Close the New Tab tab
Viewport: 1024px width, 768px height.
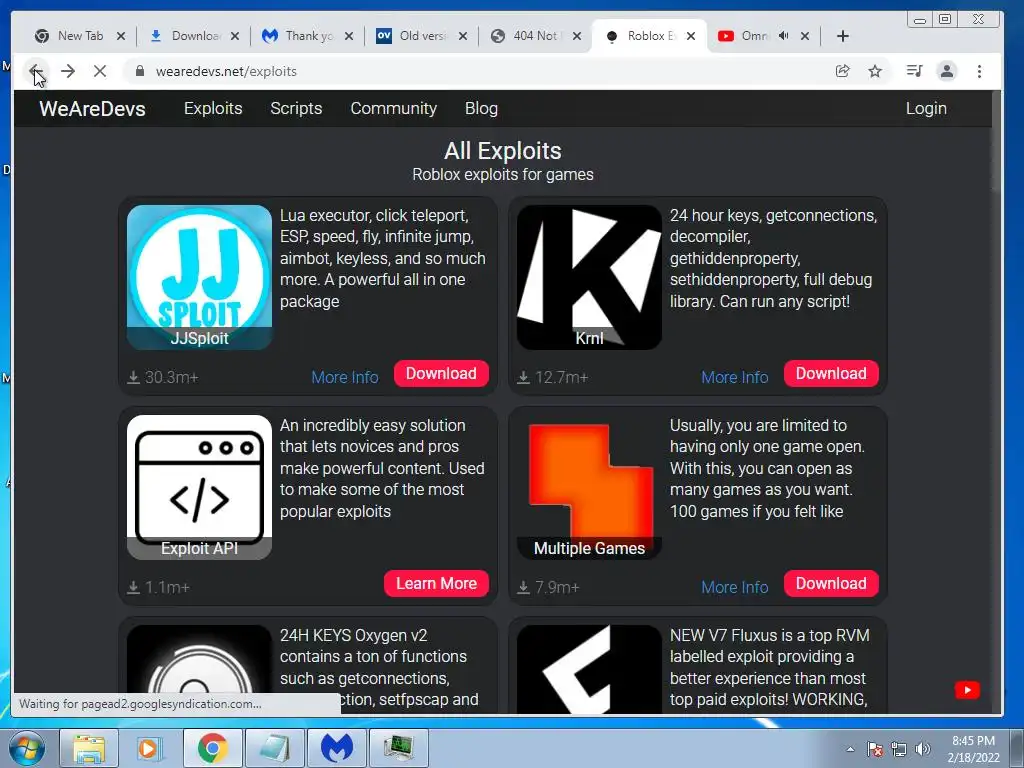click(121, 36)
